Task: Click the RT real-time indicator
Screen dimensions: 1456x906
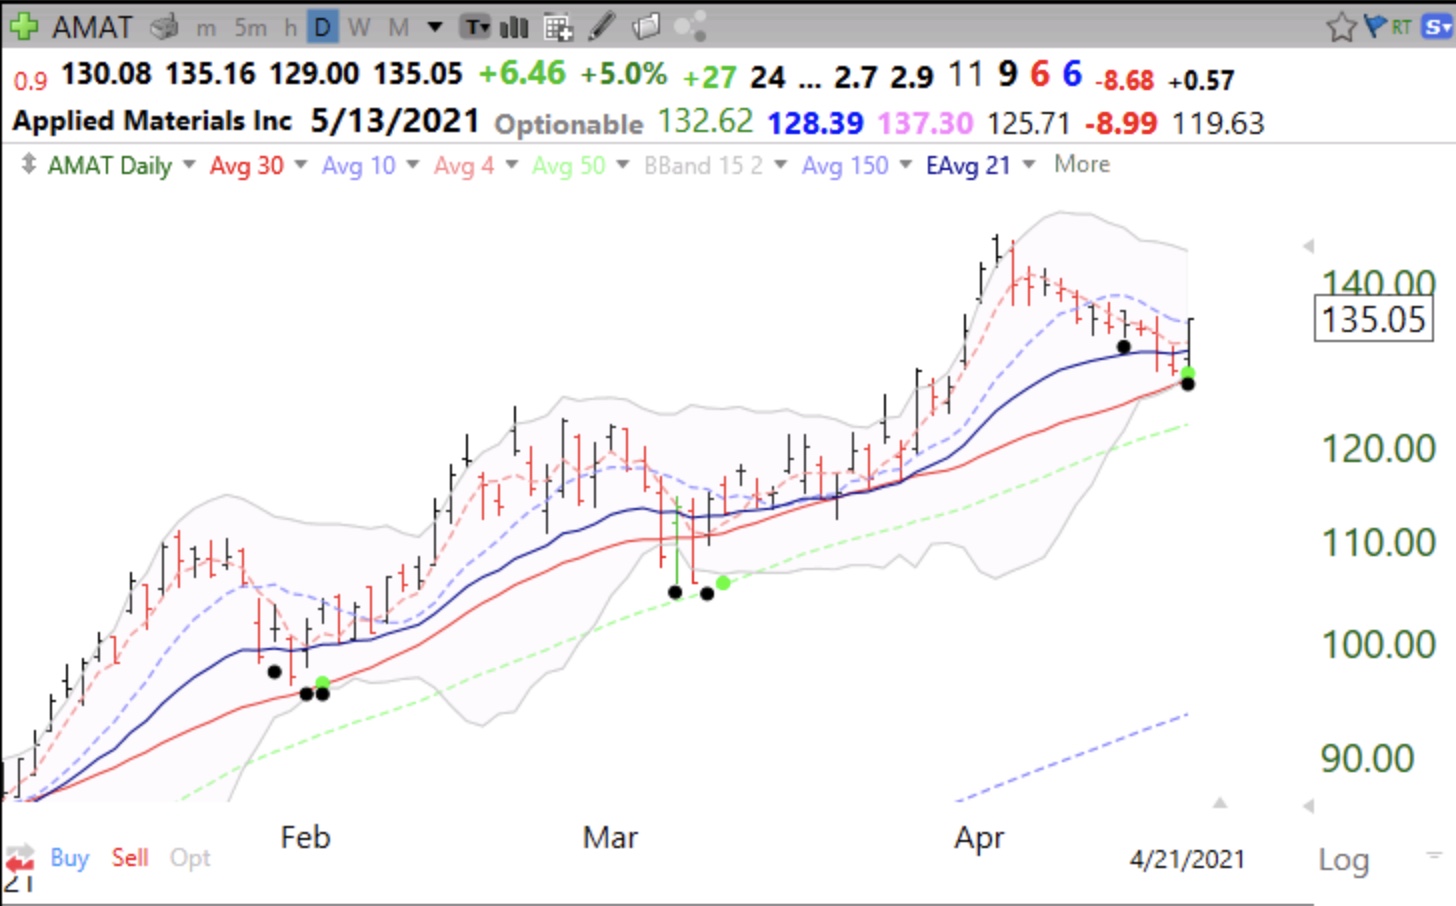Action: pos(1402,27)
